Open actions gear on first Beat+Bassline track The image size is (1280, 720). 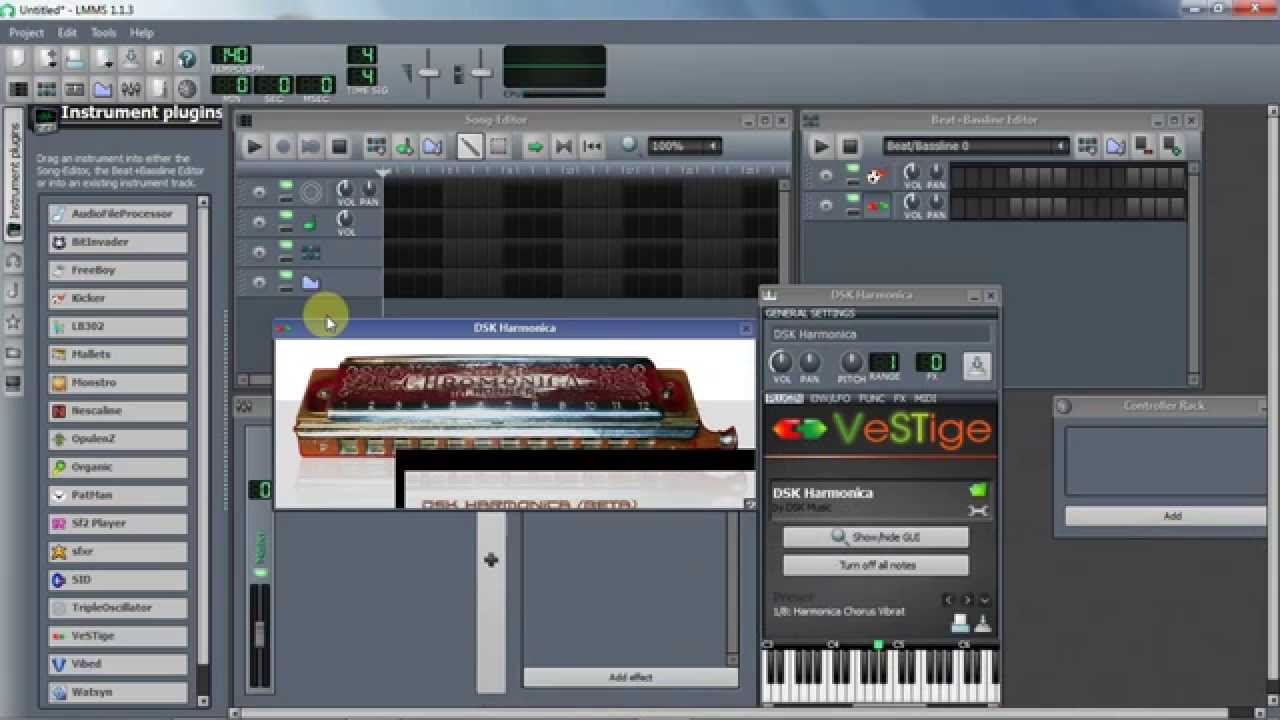[826, 177]
